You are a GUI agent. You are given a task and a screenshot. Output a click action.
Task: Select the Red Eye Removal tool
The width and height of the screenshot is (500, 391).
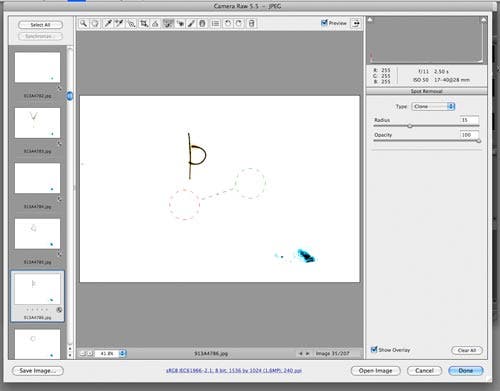[x=180, y=23]
